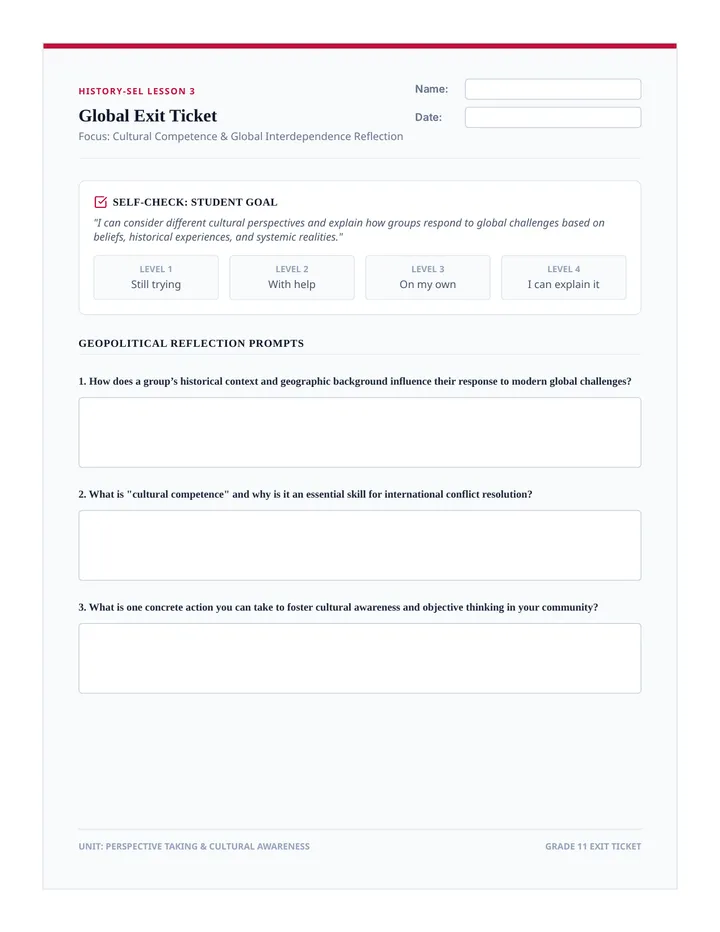Click answer box for question 3
Screen dimensions: 720x932
point(360,658)
